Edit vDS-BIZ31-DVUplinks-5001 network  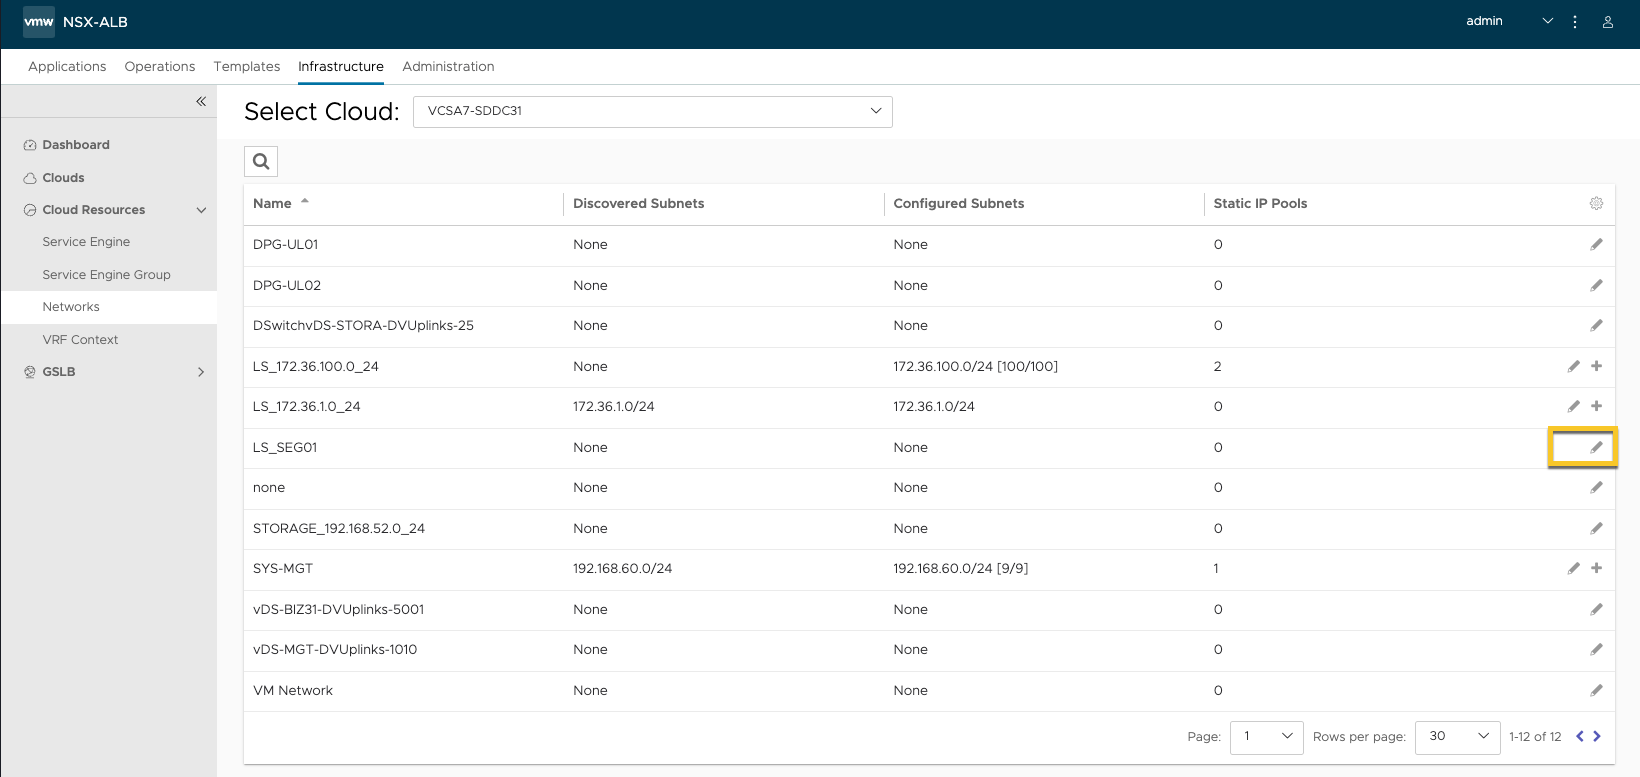coord(1596,609)
